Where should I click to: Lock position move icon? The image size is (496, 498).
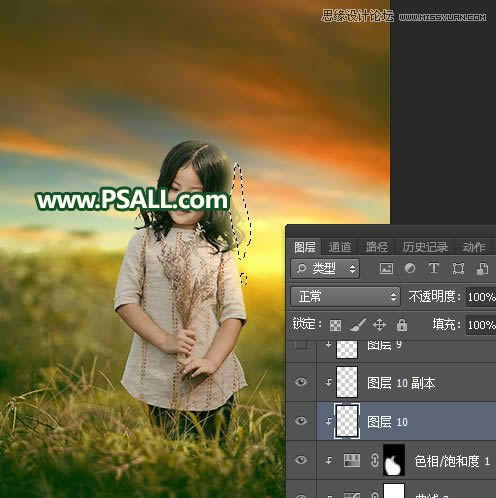(379, 325)
